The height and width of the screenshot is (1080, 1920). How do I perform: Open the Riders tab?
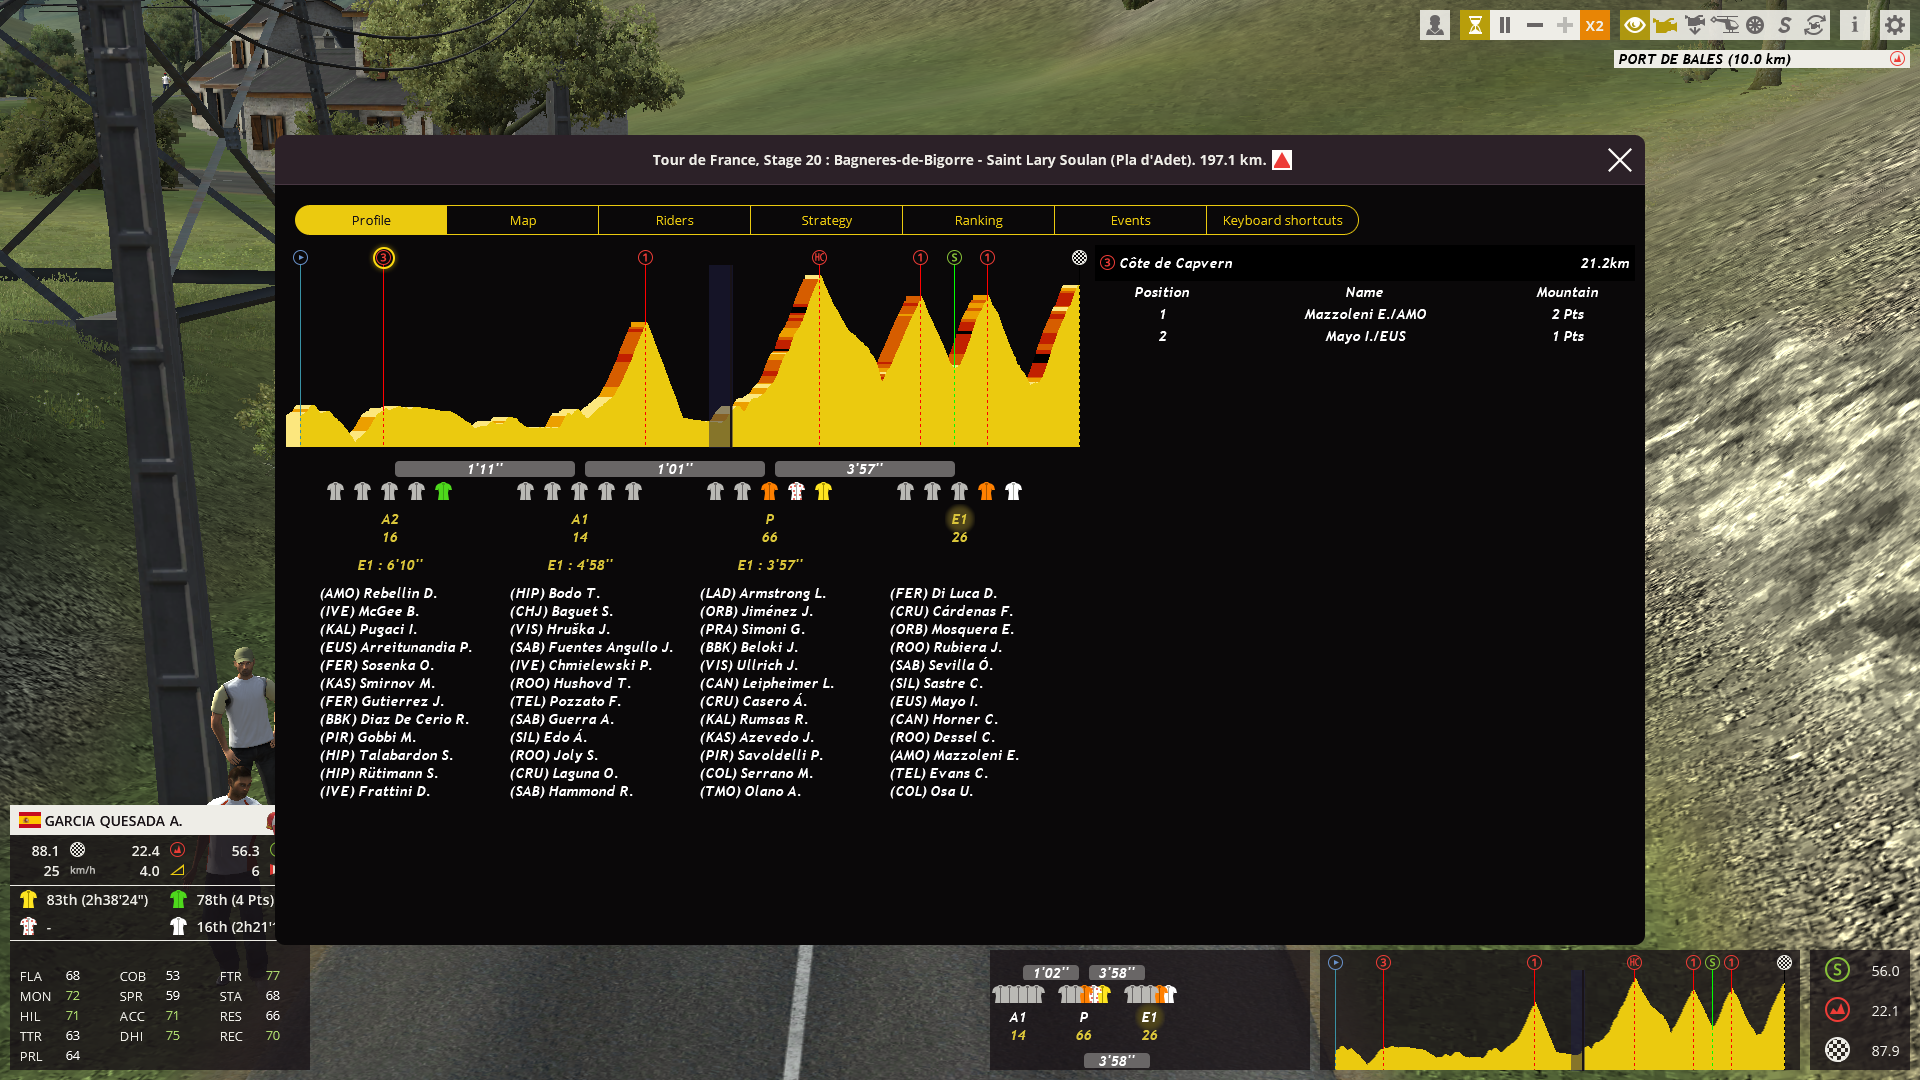pos(675,220)
